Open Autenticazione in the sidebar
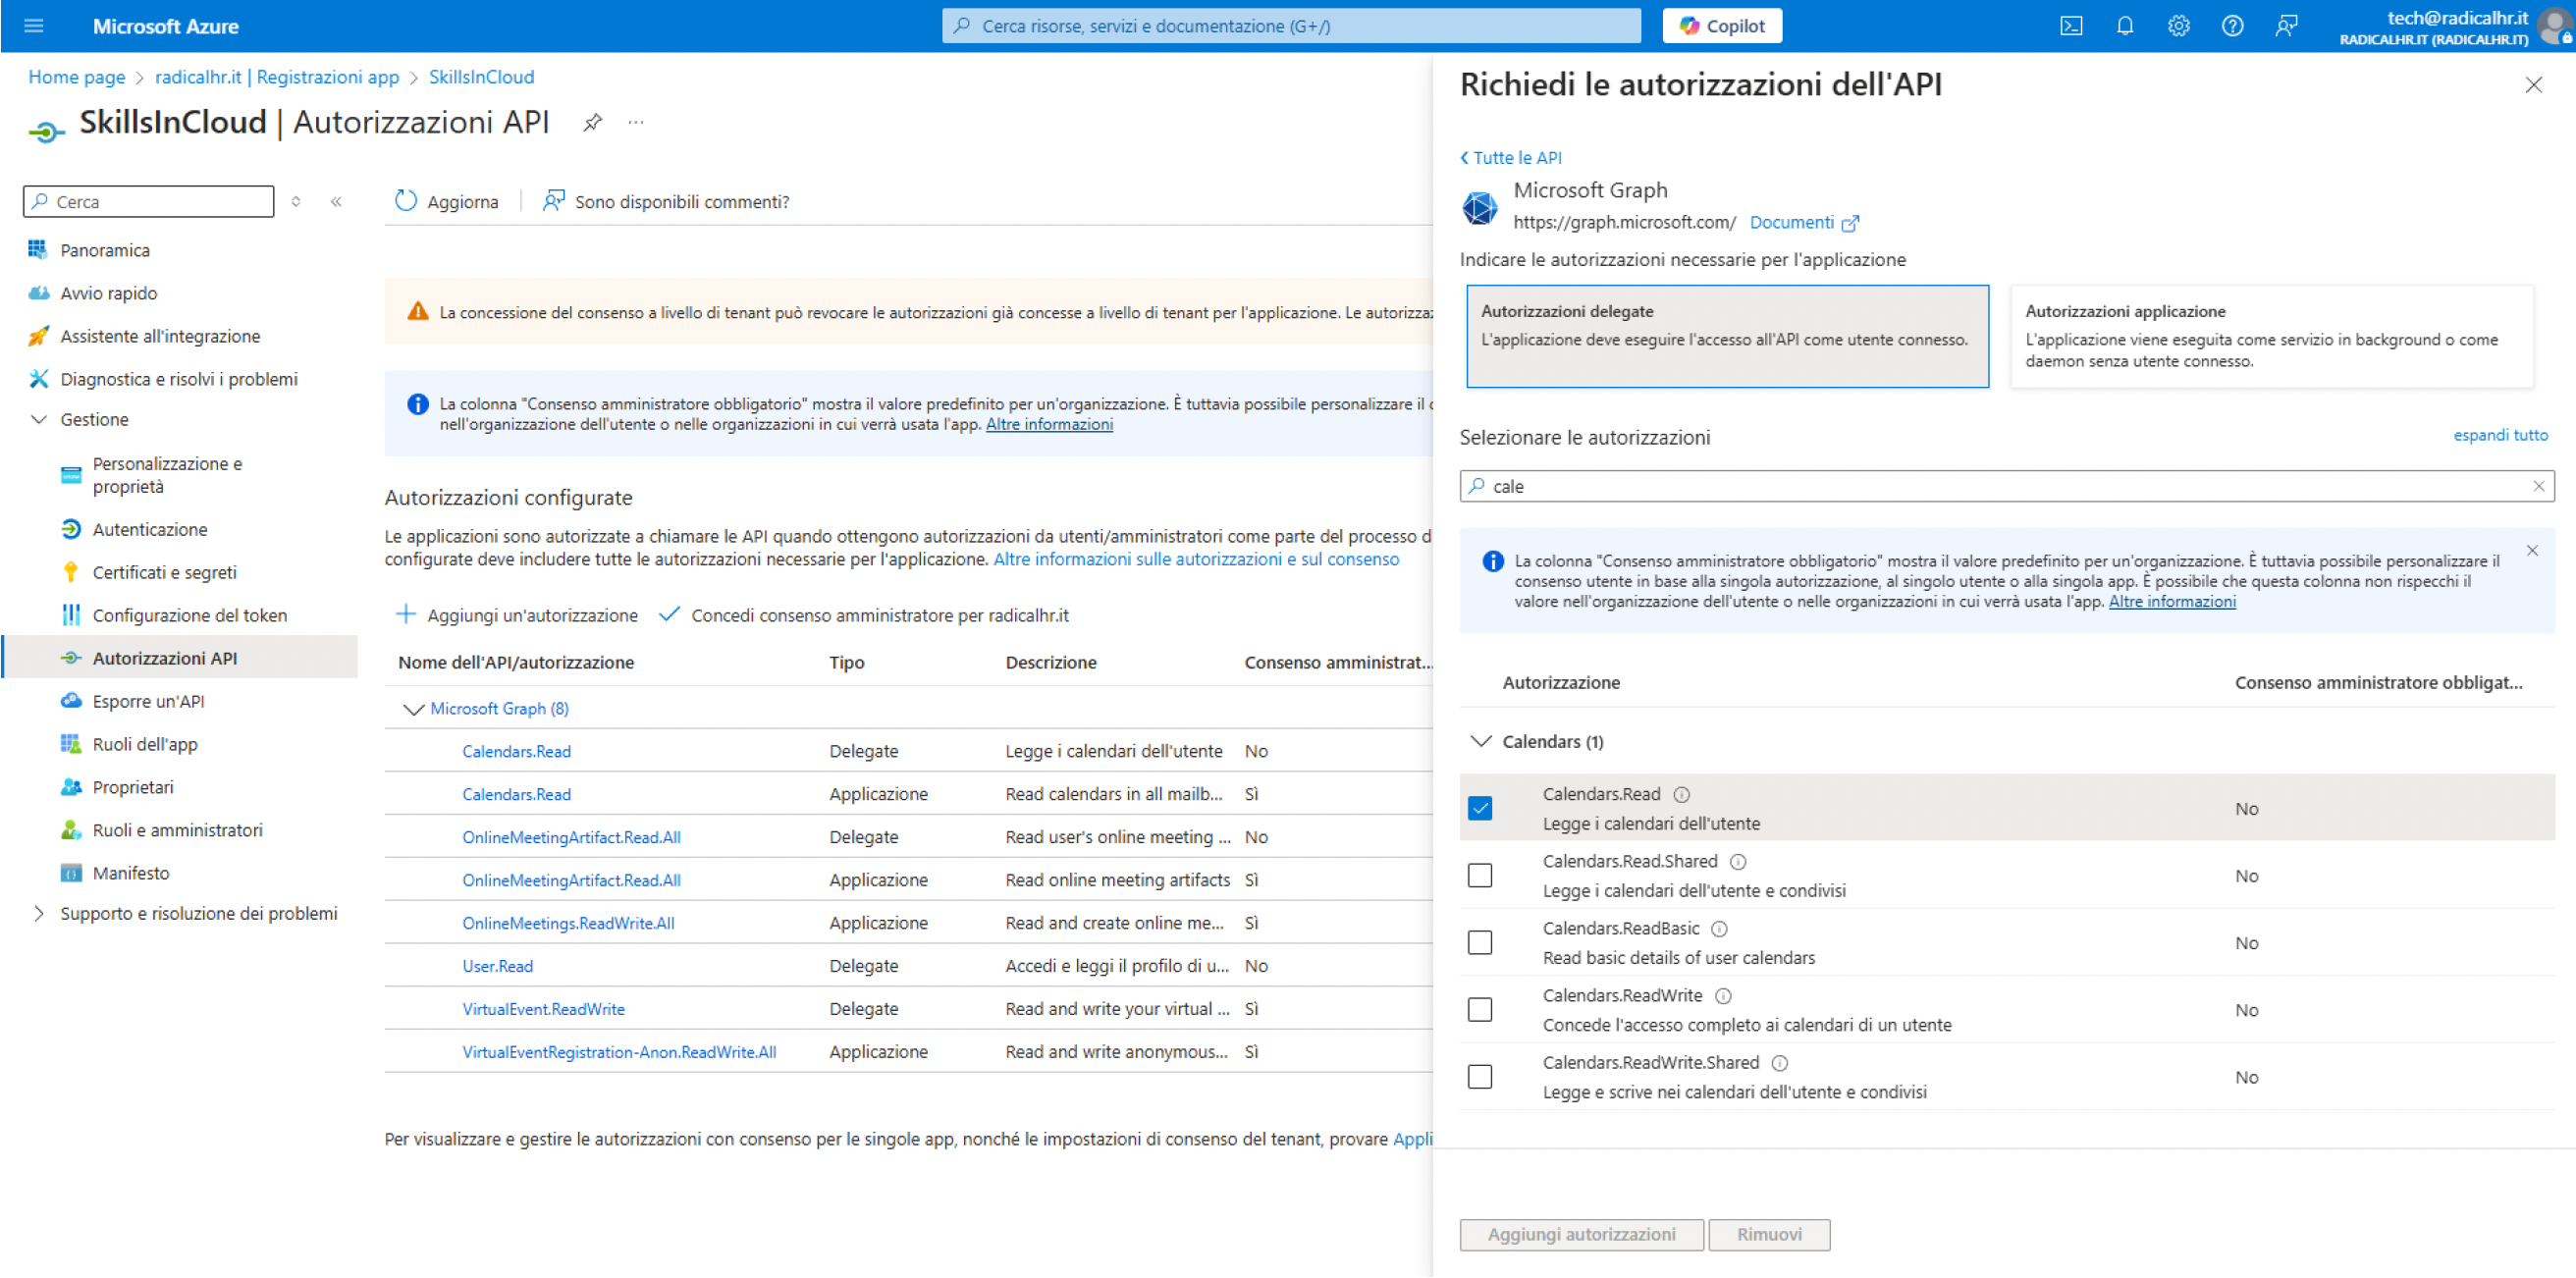The height and width of the screenshot is (1278, 2576). (x=150, y=530)
